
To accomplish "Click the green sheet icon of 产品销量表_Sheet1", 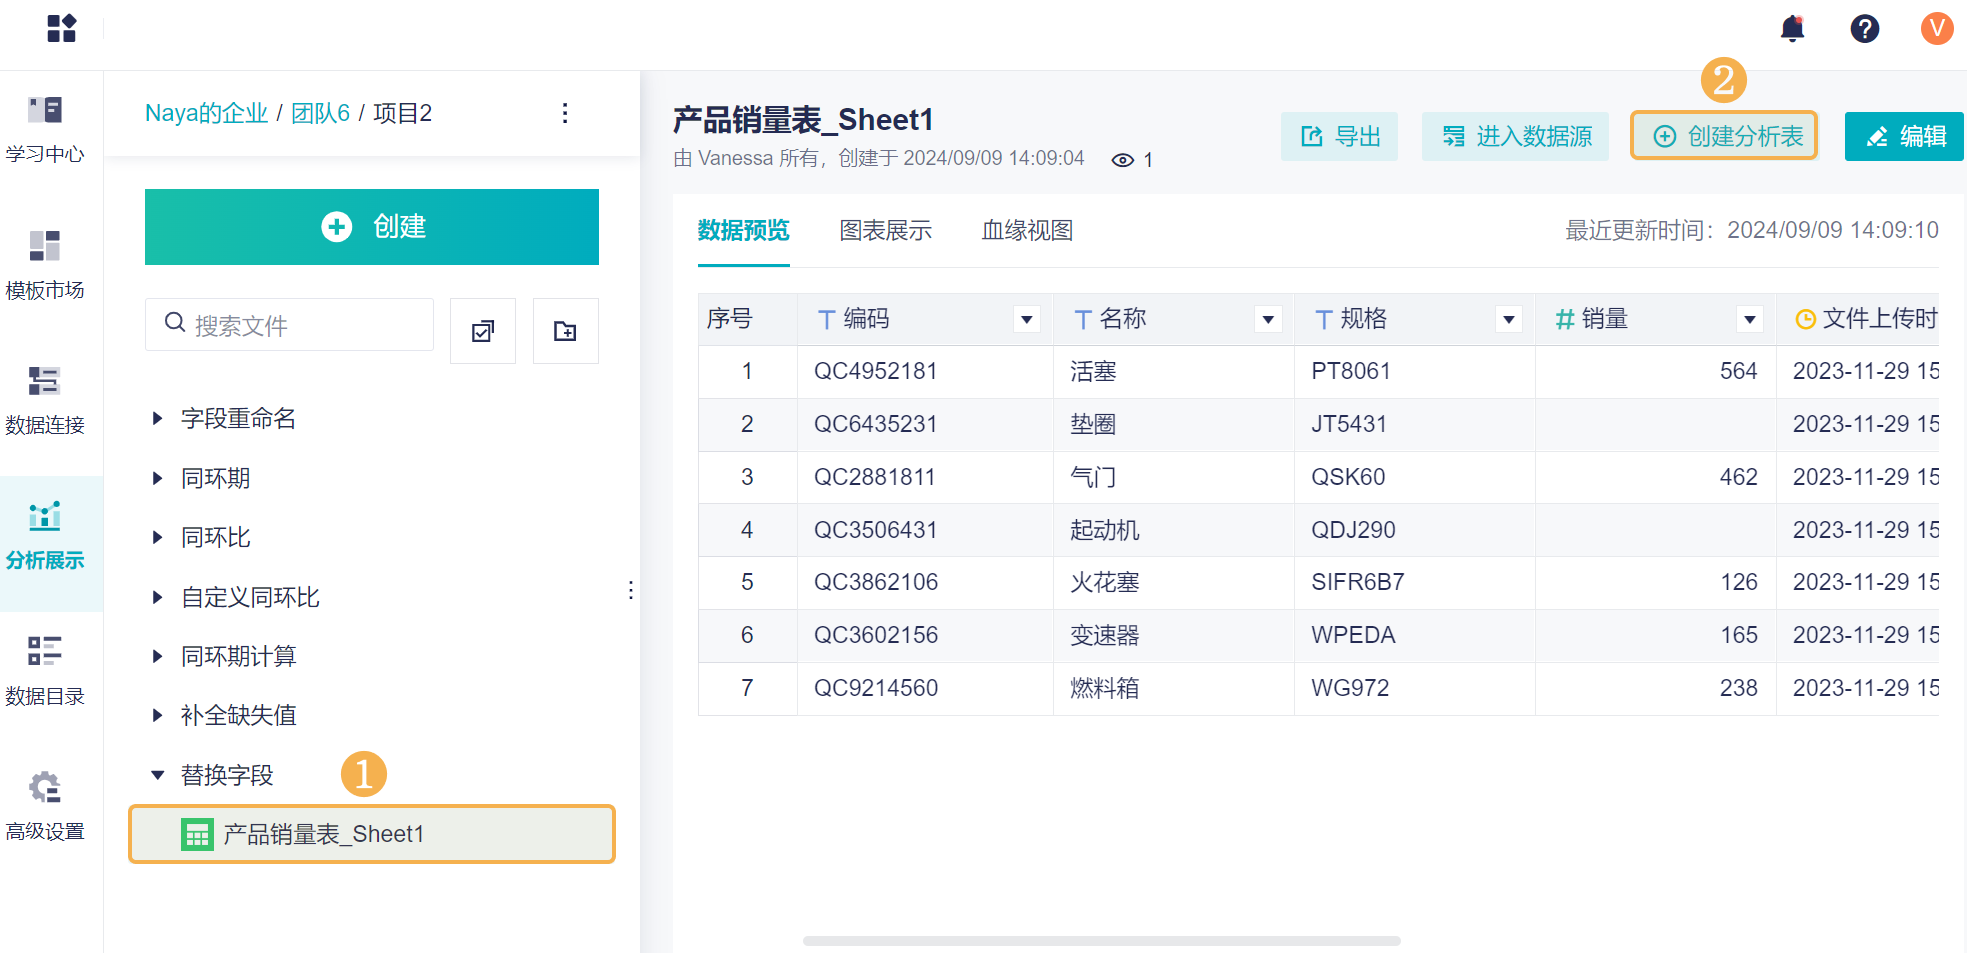I will tap(197, 834).
